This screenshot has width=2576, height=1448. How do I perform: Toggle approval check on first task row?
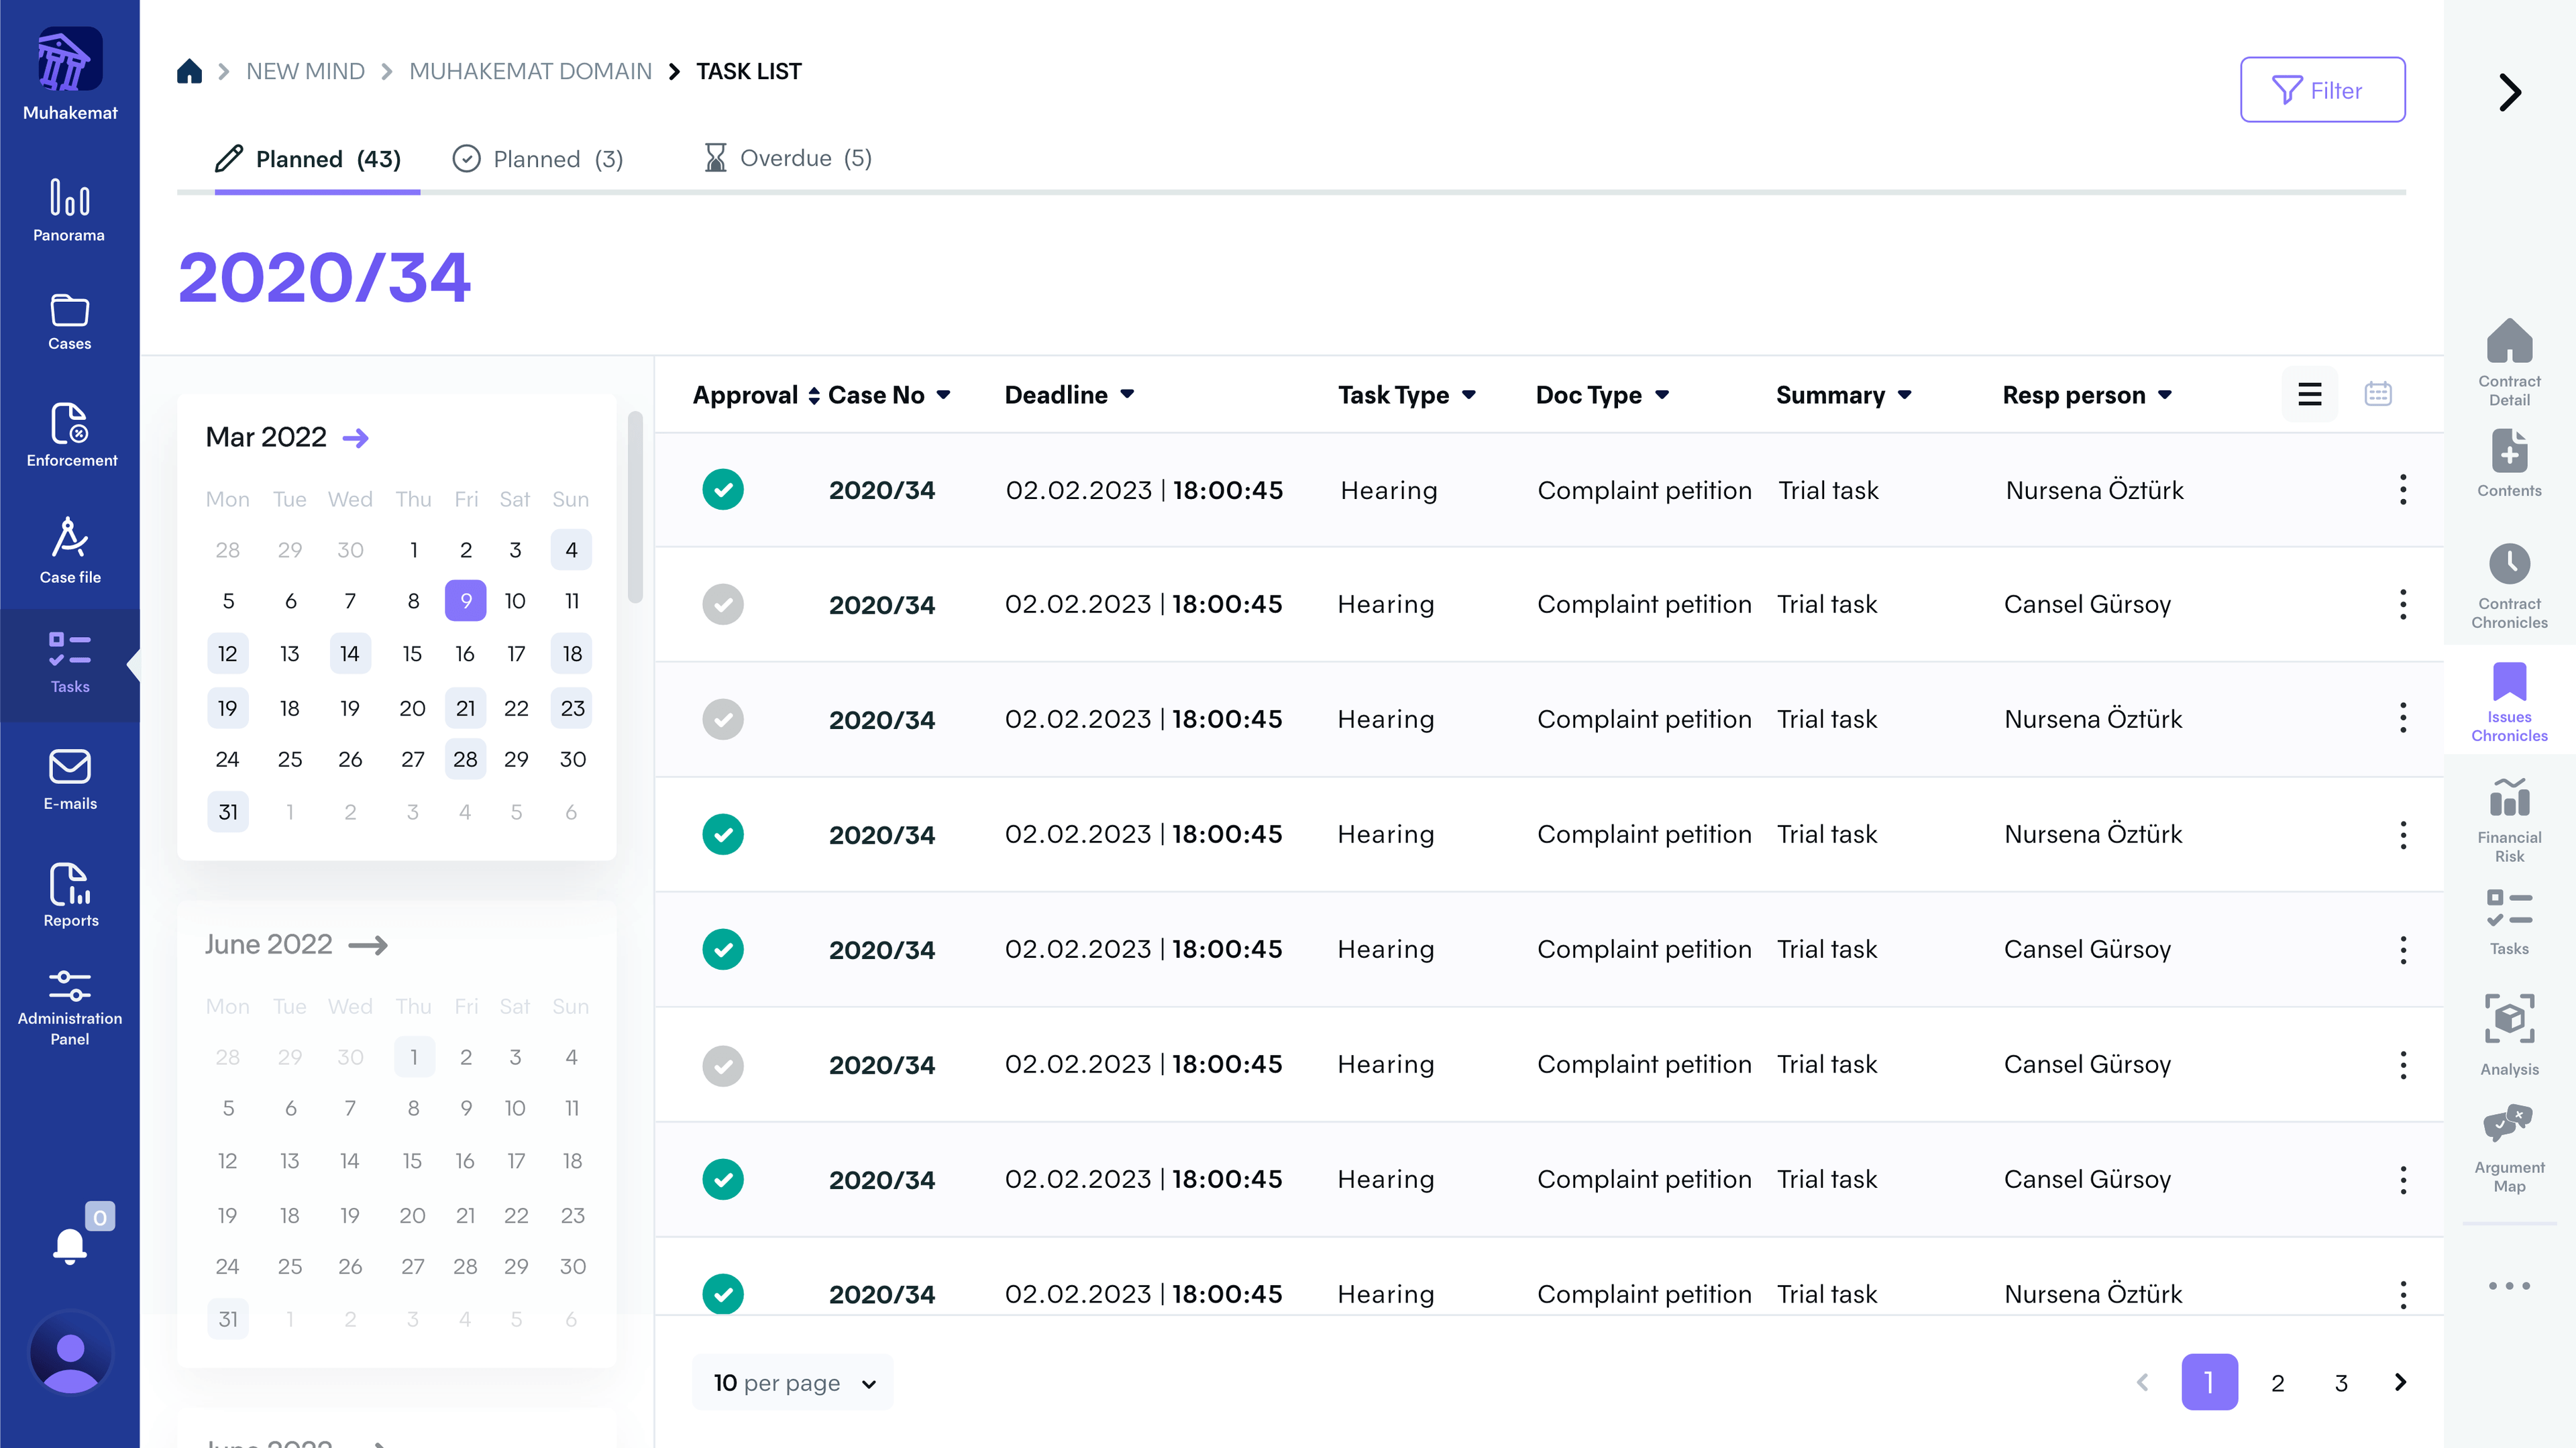723,490
